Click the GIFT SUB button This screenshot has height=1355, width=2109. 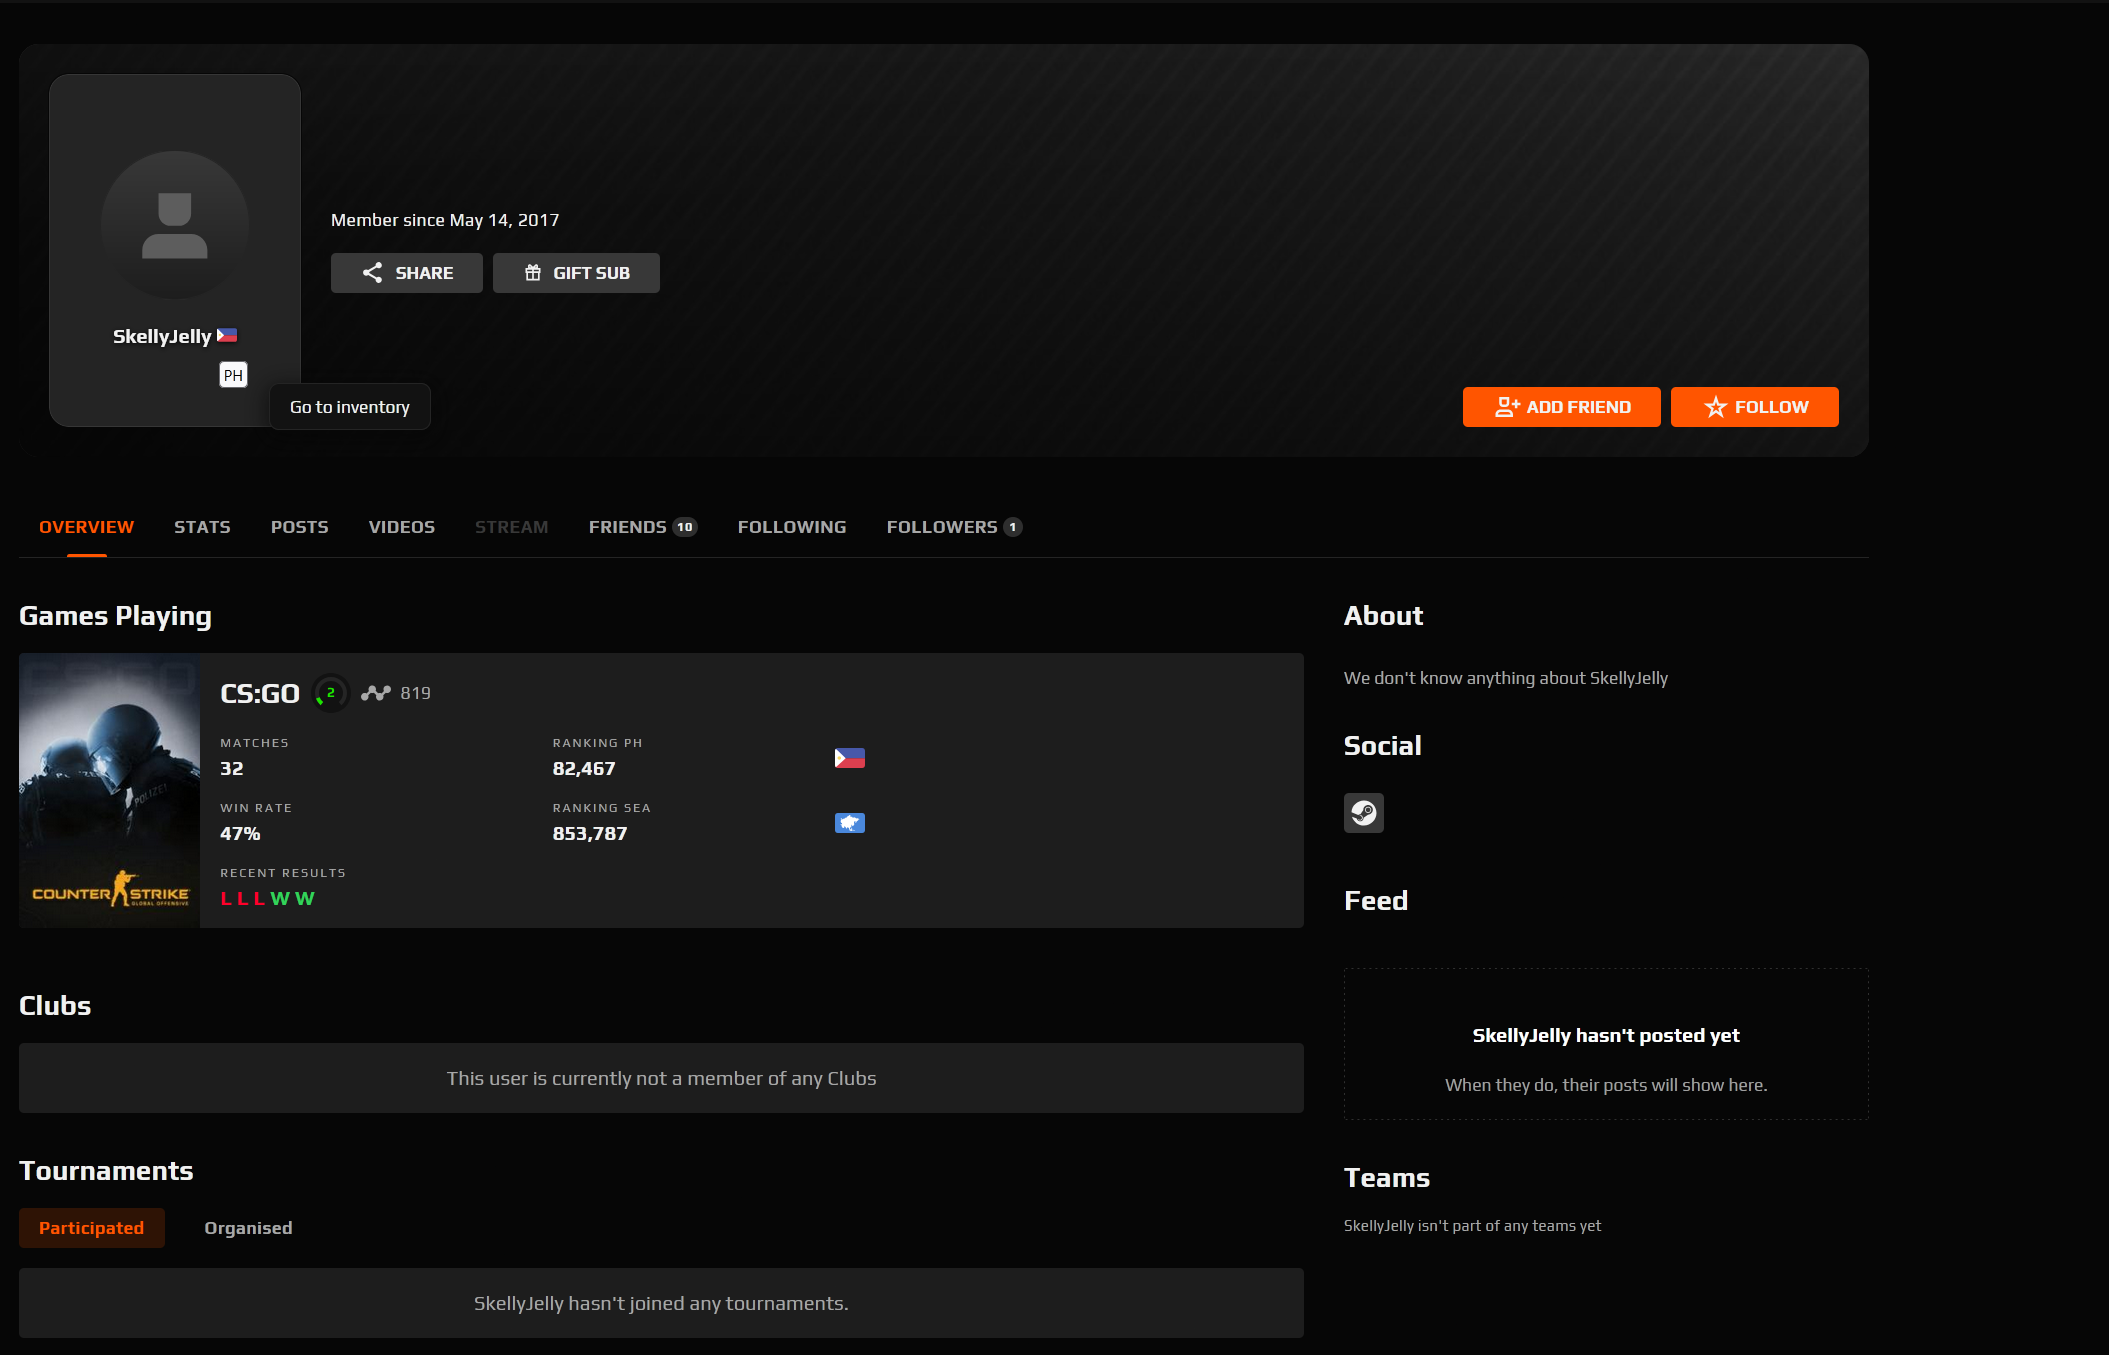pyautogui.click(x=576, y=273)
